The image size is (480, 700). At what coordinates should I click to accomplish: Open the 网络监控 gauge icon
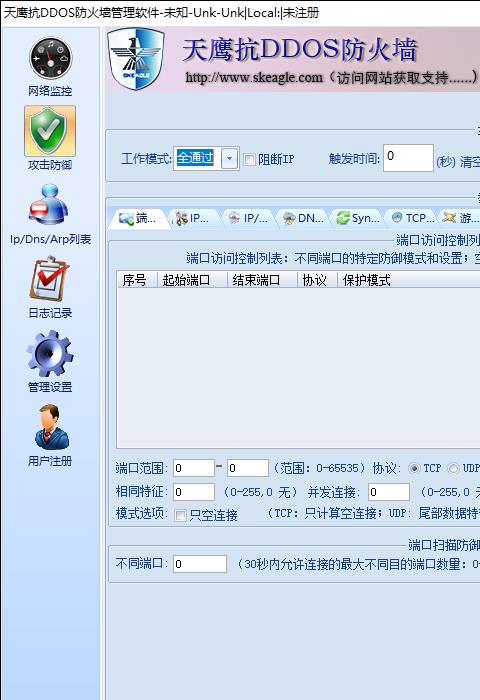point(50,58)
